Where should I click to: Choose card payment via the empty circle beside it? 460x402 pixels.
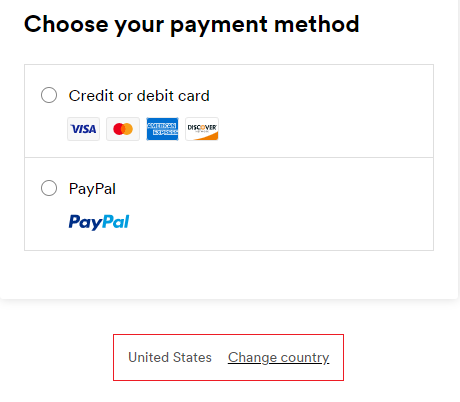pos(49,95)
